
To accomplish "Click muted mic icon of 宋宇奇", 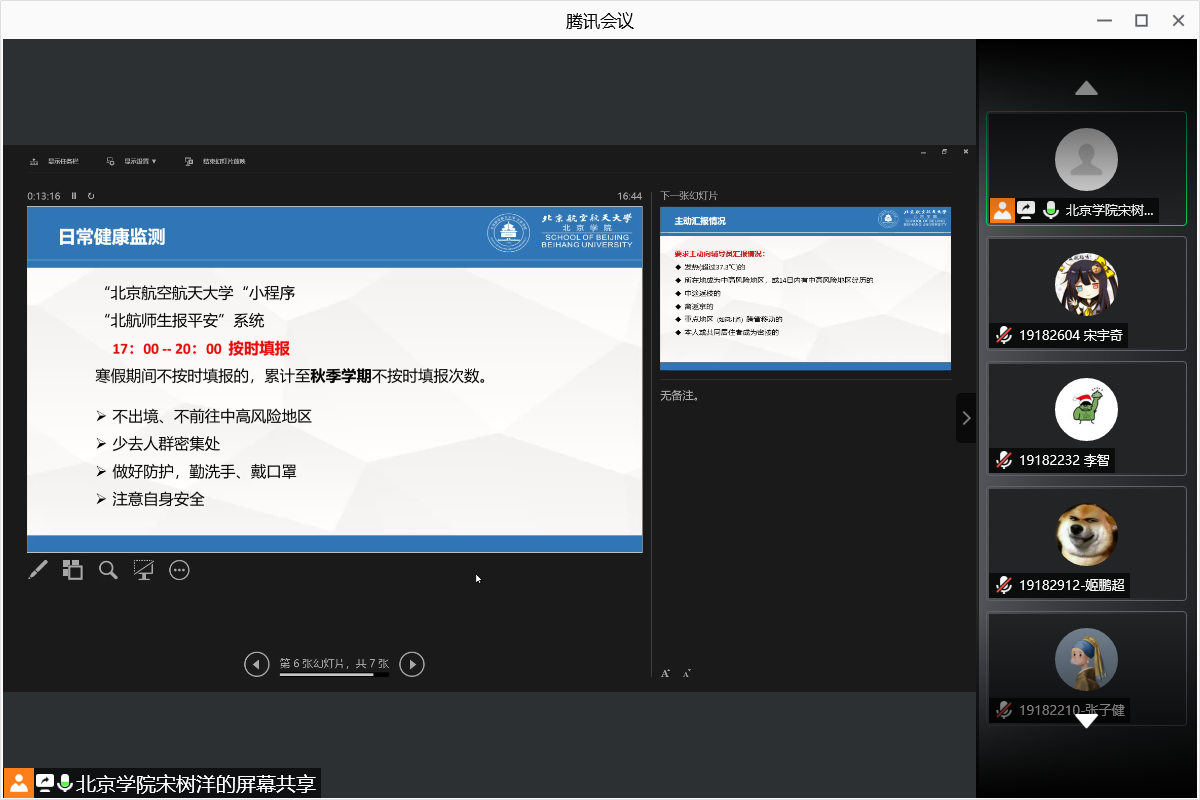I will [x=1004, y=336].
